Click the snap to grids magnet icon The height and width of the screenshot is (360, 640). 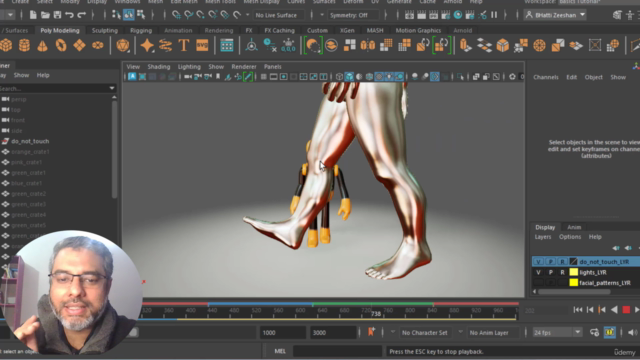click(176, 15)
